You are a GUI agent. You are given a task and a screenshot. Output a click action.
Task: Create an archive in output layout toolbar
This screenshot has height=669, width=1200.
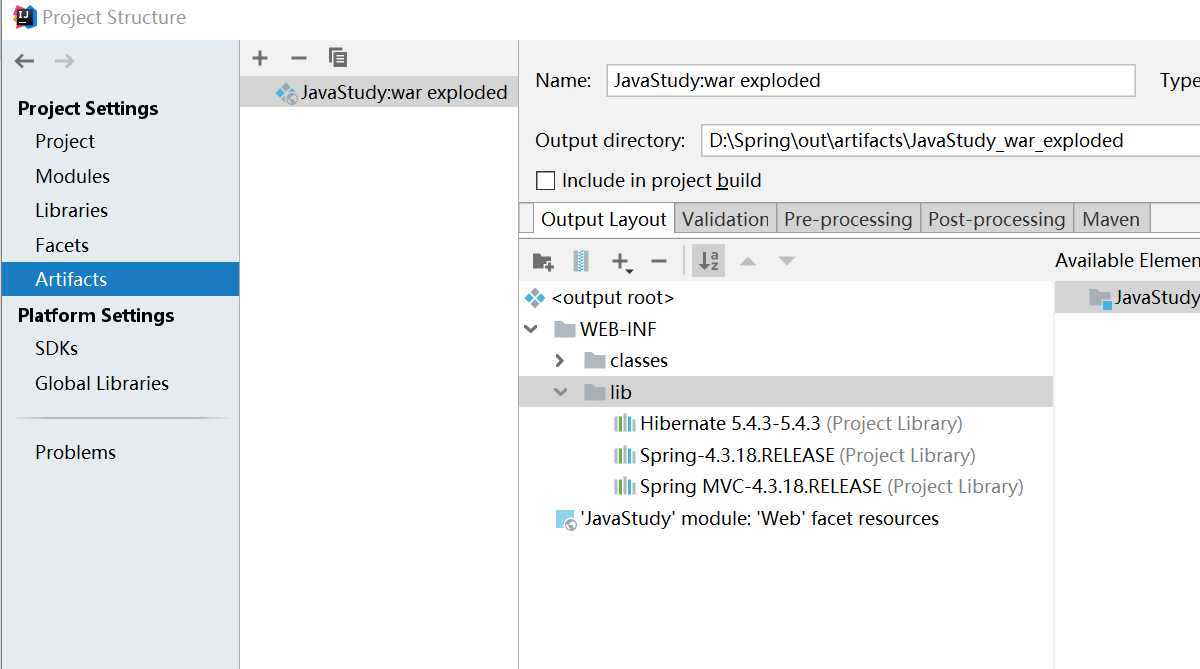click(581, 261)
